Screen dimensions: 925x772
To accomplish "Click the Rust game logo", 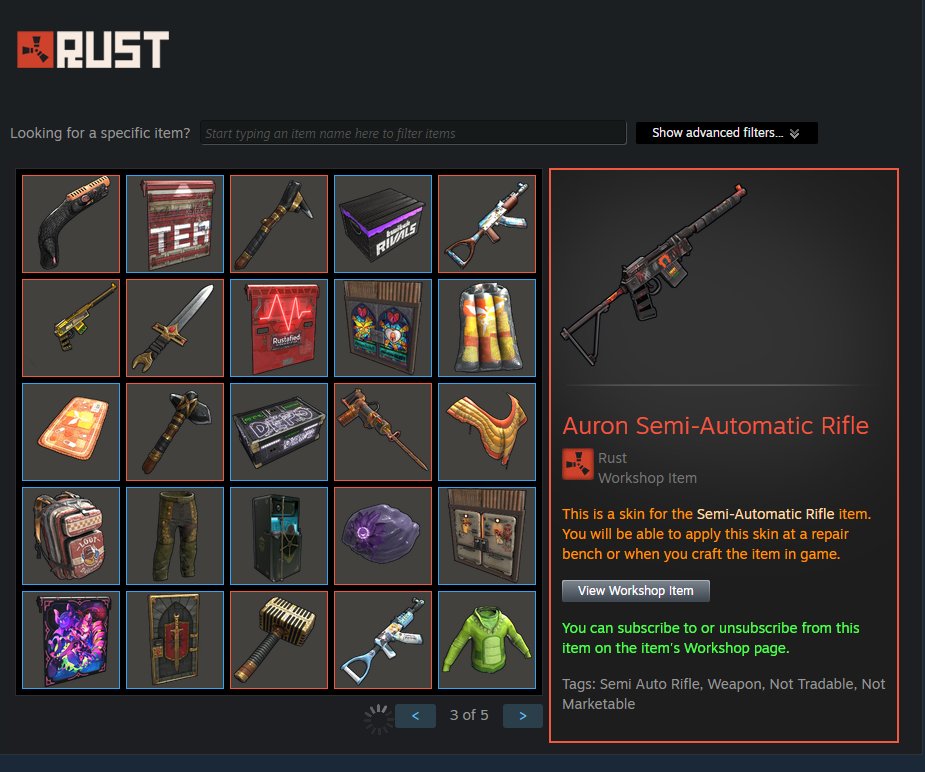I will point(93,50).
